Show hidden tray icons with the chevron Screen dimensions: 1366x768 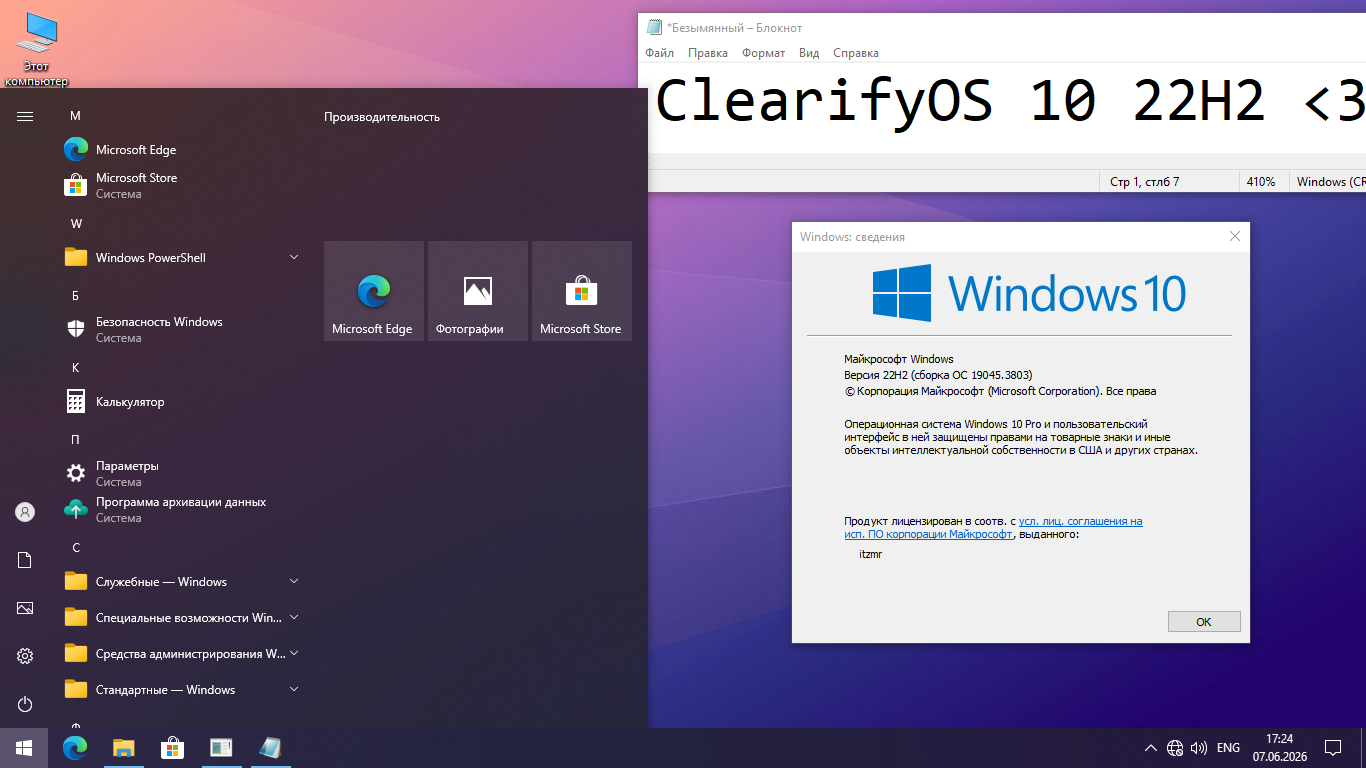pos(1150,748)
